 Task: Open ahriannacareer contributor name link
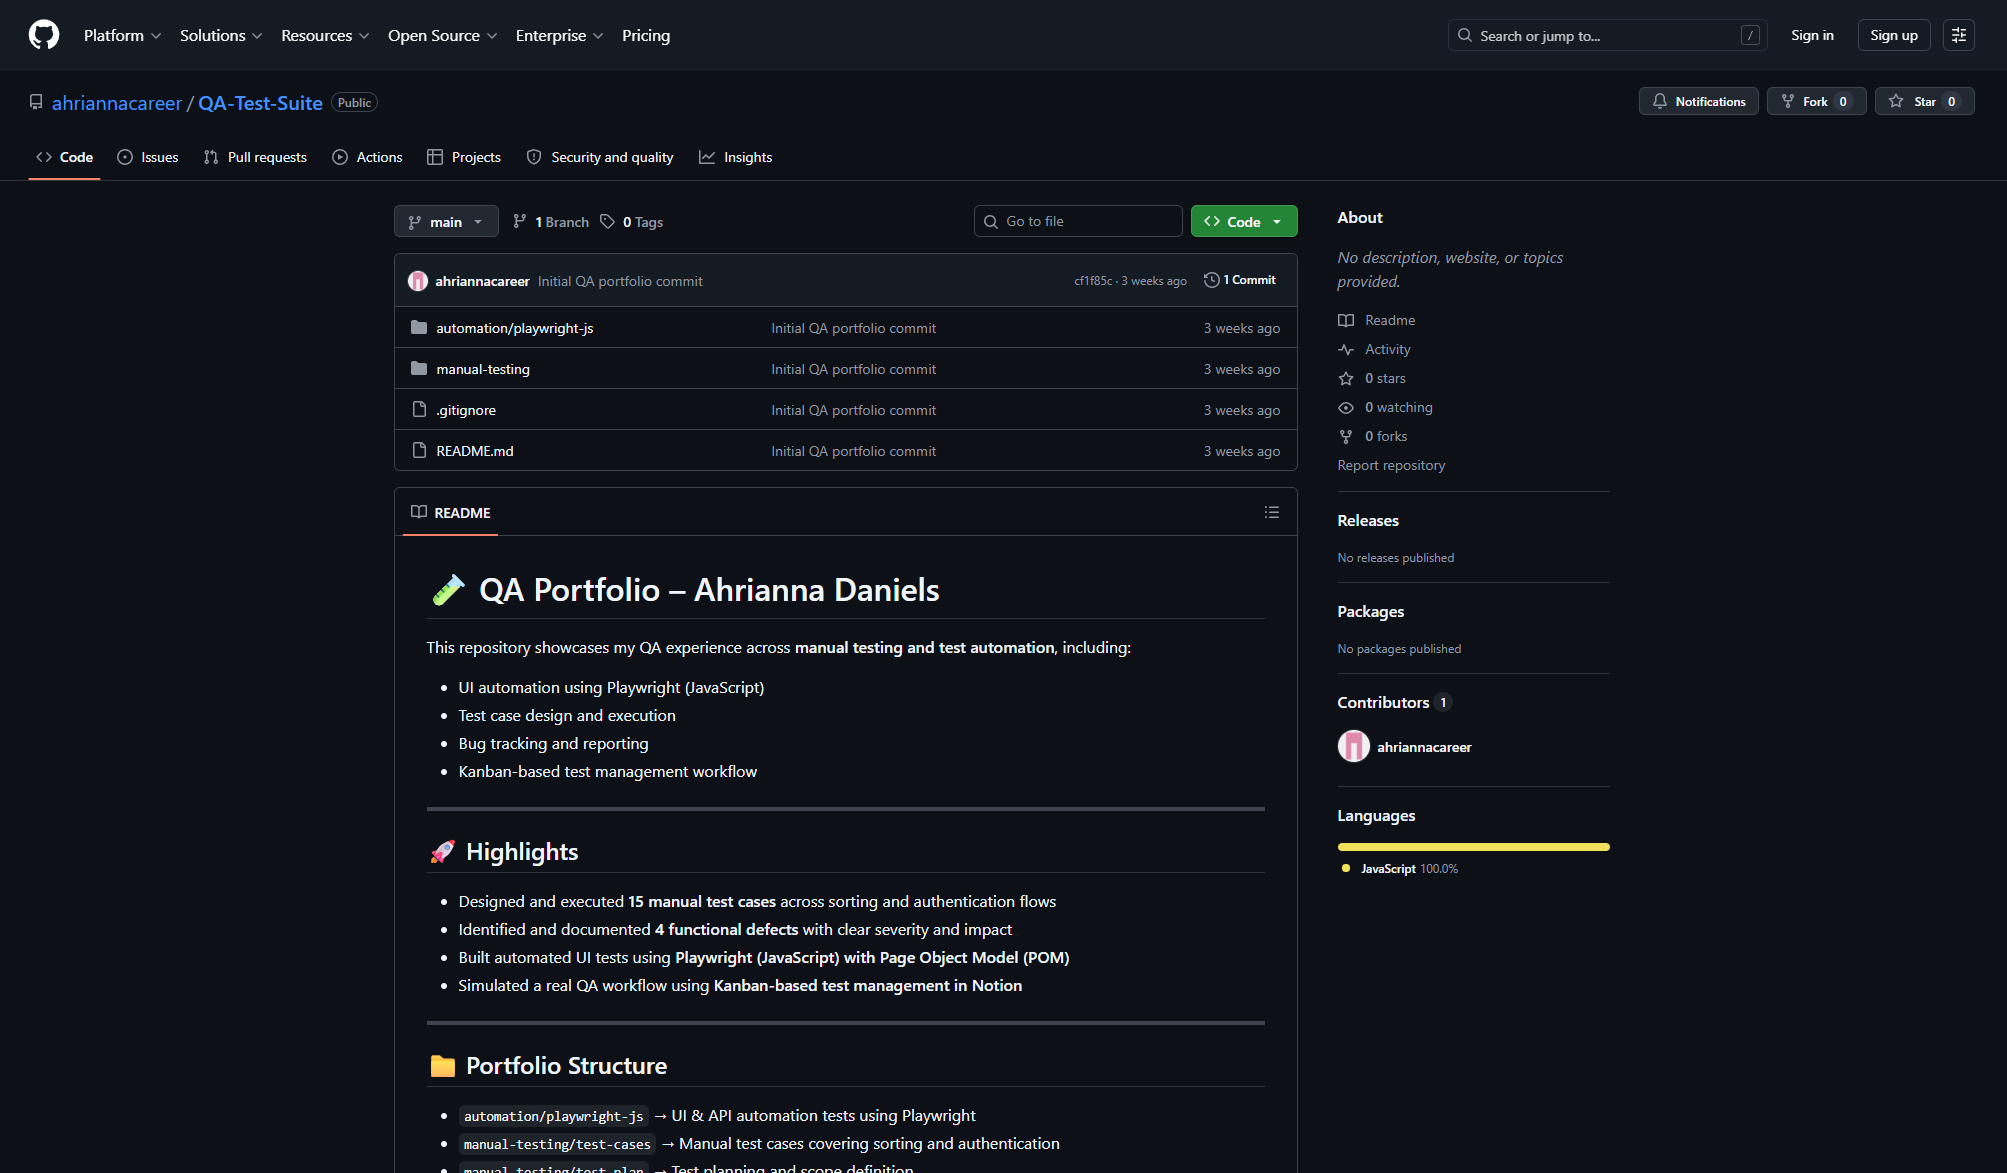(x=1424, y=747)
